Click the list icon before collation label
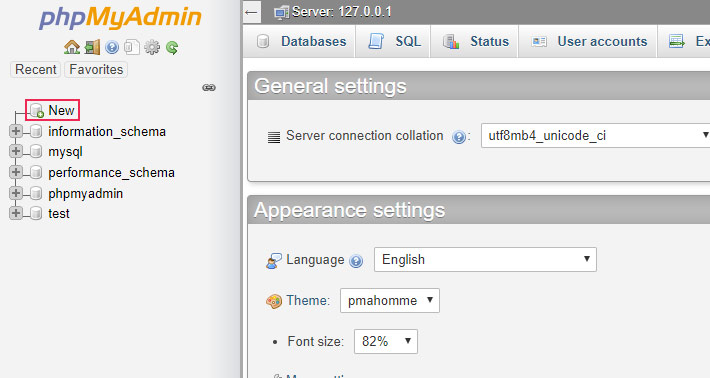The height and width of the screenshot is (378, 710). click(x=274, y=137)
